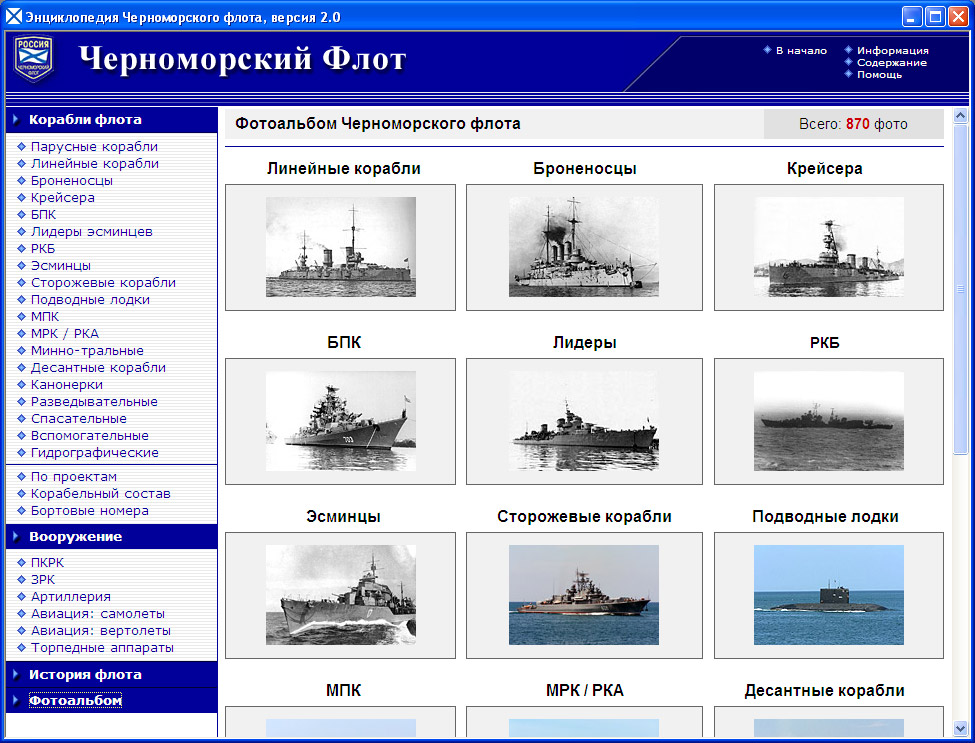Select Вспомогательные in the sidebar
Viewport: 975px width, 743px height.
pos(90,436)
